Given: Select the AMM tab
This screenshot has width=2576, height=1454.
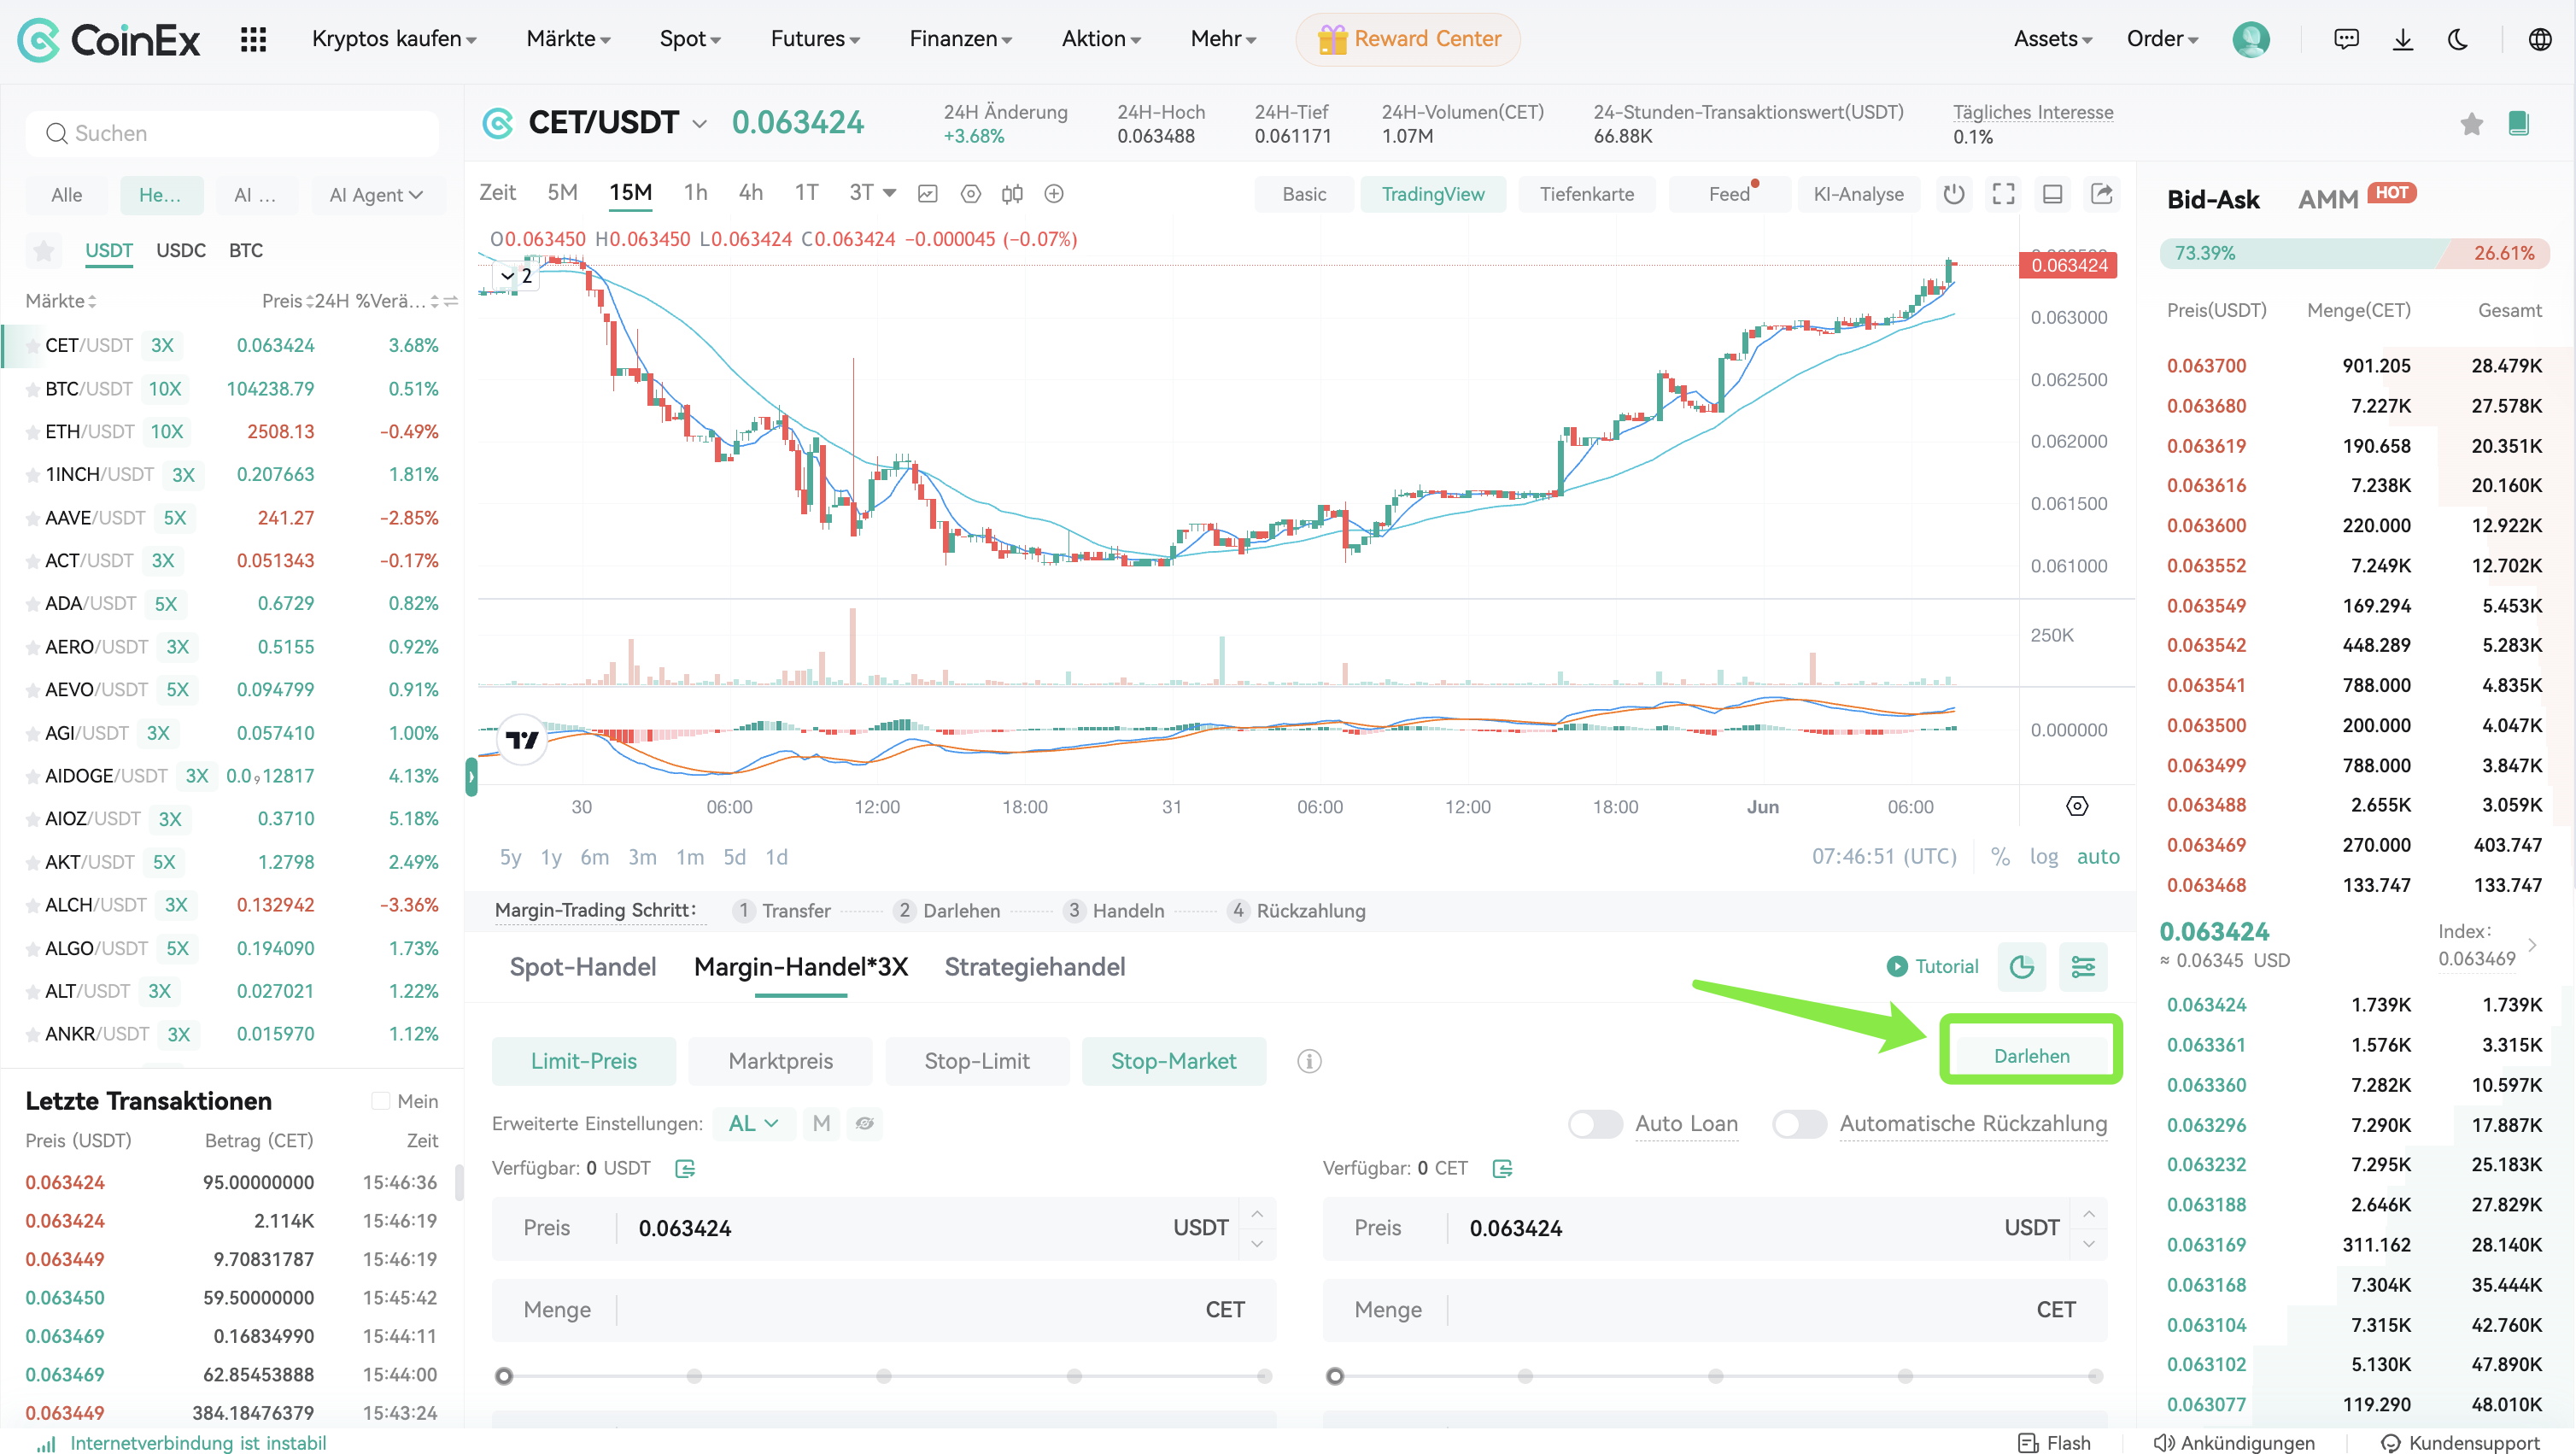Looking at the screenshot, I should click(2328, 199).
